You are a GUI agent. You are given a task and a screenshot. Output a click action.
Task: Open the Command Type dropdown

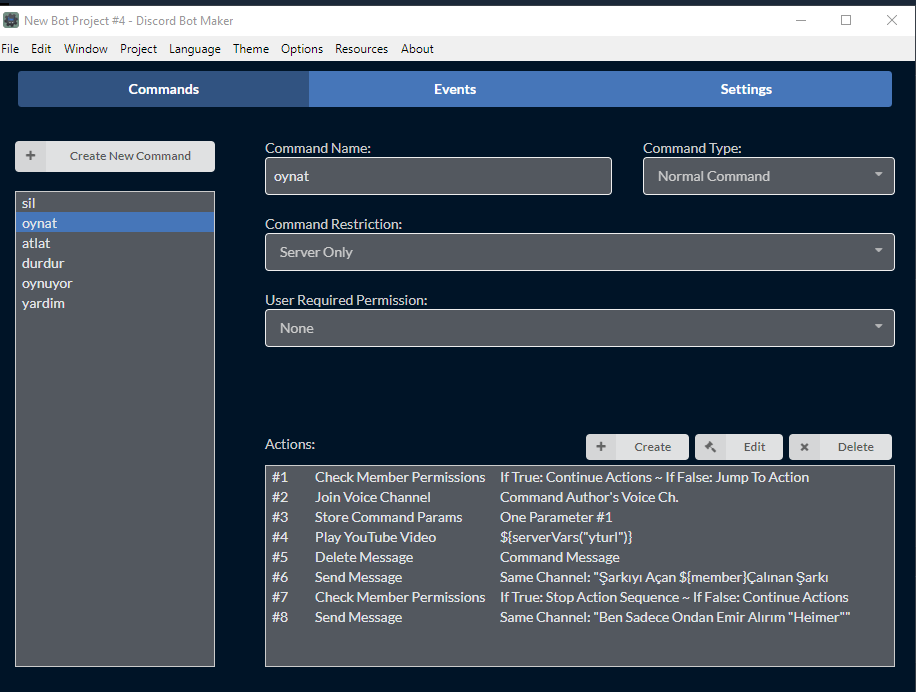coord(768,176)
